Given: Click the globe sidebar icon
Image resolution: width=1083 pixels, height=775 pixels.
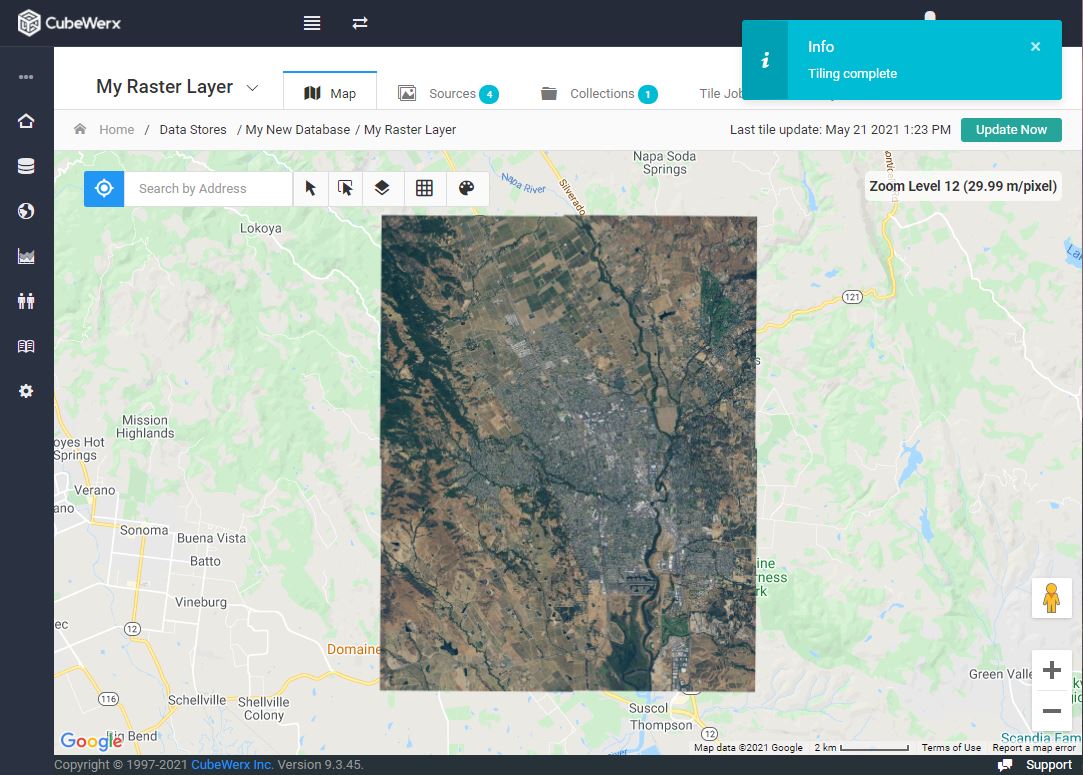Looking at the screenshot, I should click(26, 211).
